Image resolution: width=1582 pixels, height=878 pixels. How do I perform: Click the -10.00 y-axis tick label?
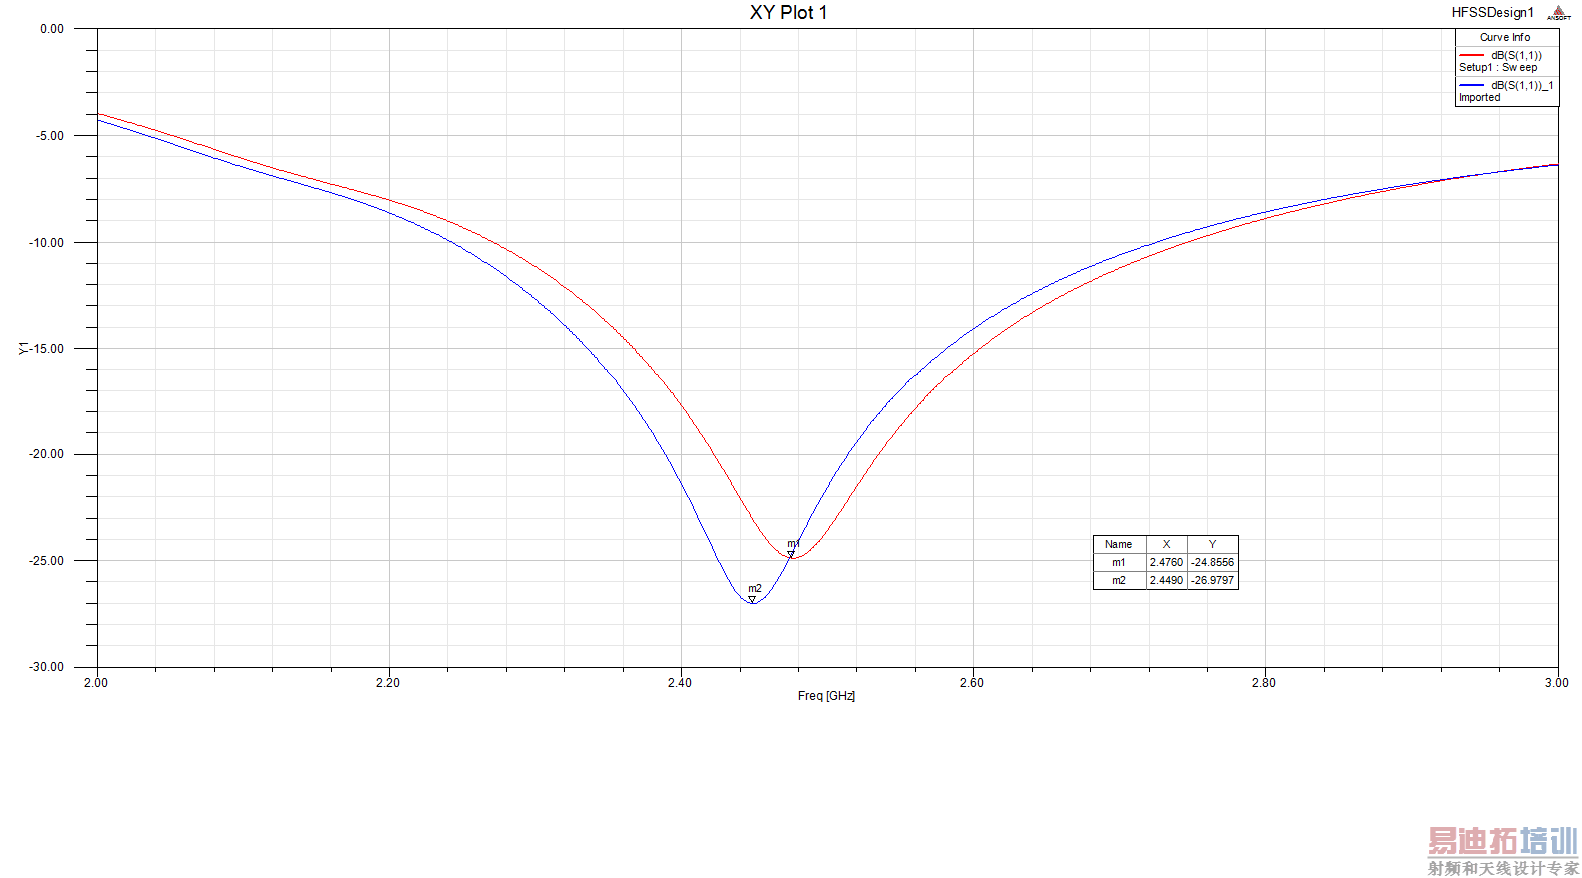coord(46,243)
